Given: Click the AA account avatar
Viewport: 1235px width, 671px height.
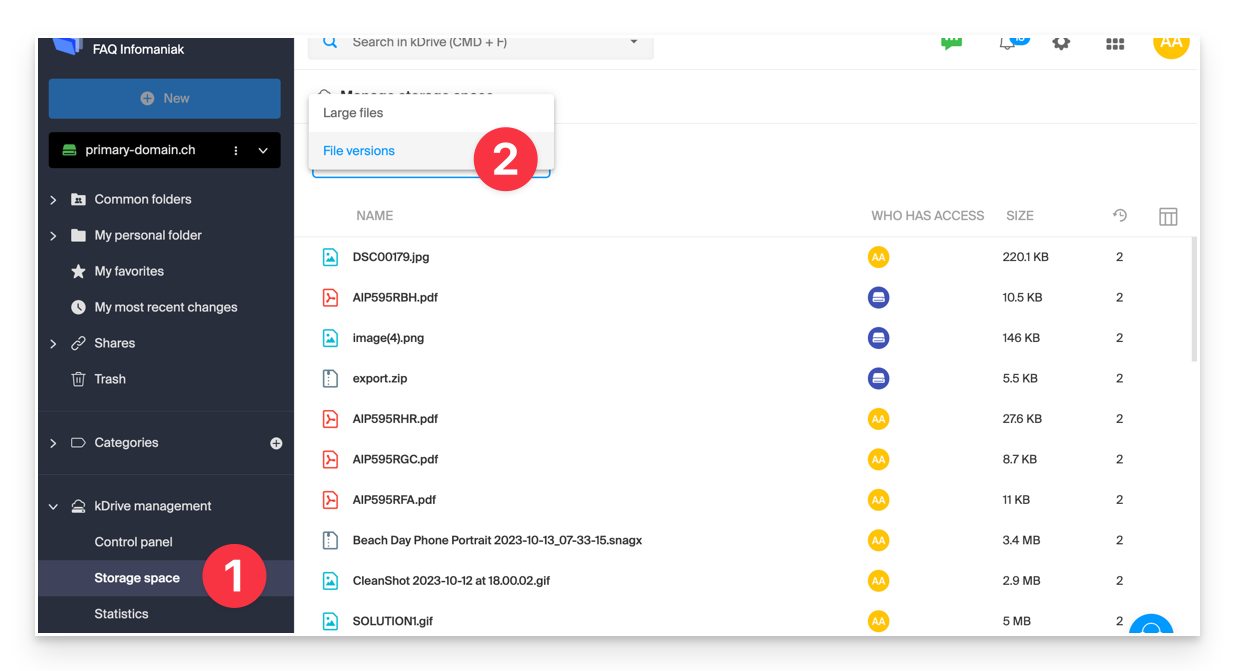Looking at the screenshot, I should click(1171, 43).
